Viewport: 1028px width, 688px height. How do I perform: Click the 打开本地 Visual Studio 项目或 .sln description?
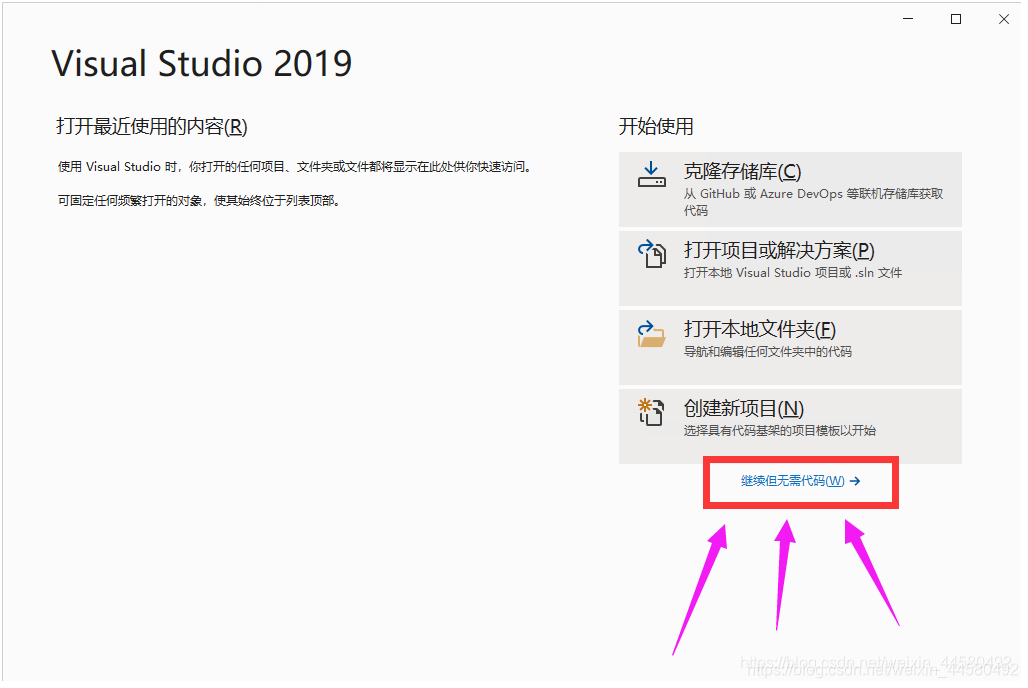point(793,273)
